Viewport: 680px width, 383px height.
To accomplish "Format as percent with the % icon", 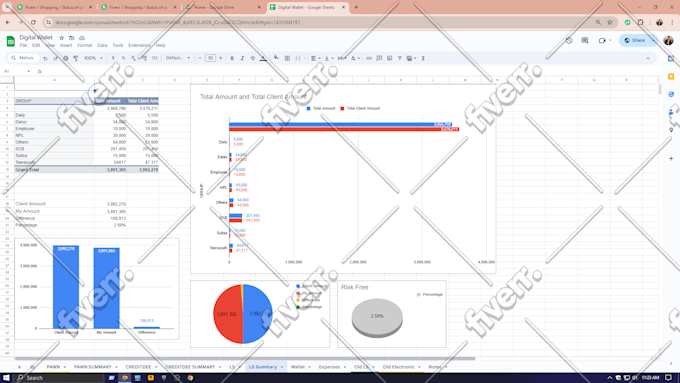I will pos(123,58).
